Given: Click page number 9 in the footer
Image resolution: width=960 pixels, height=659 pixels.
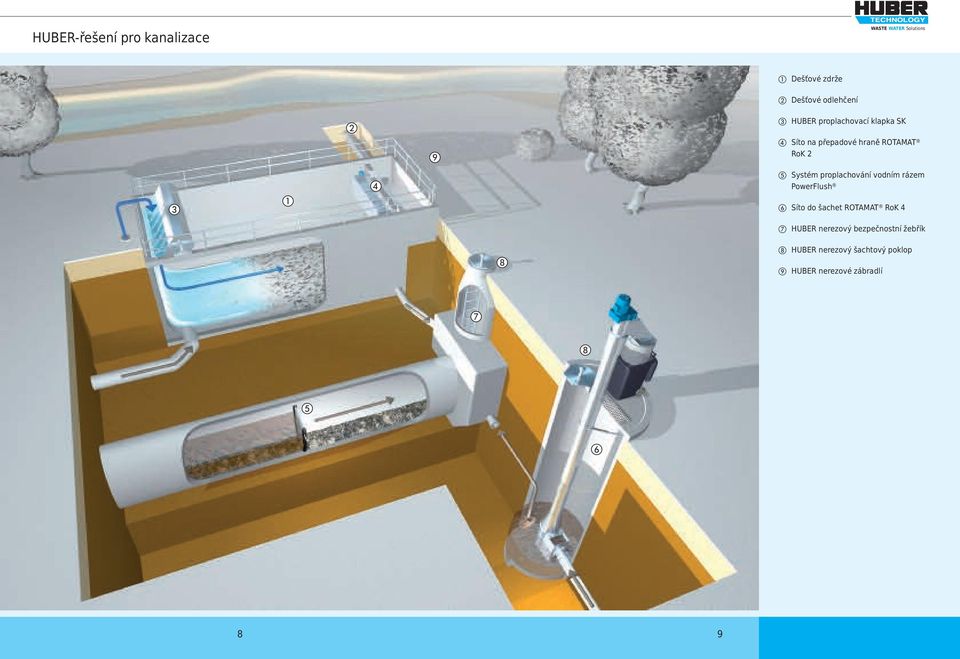Looking at the screenshot, I should (x=720, y=634).
